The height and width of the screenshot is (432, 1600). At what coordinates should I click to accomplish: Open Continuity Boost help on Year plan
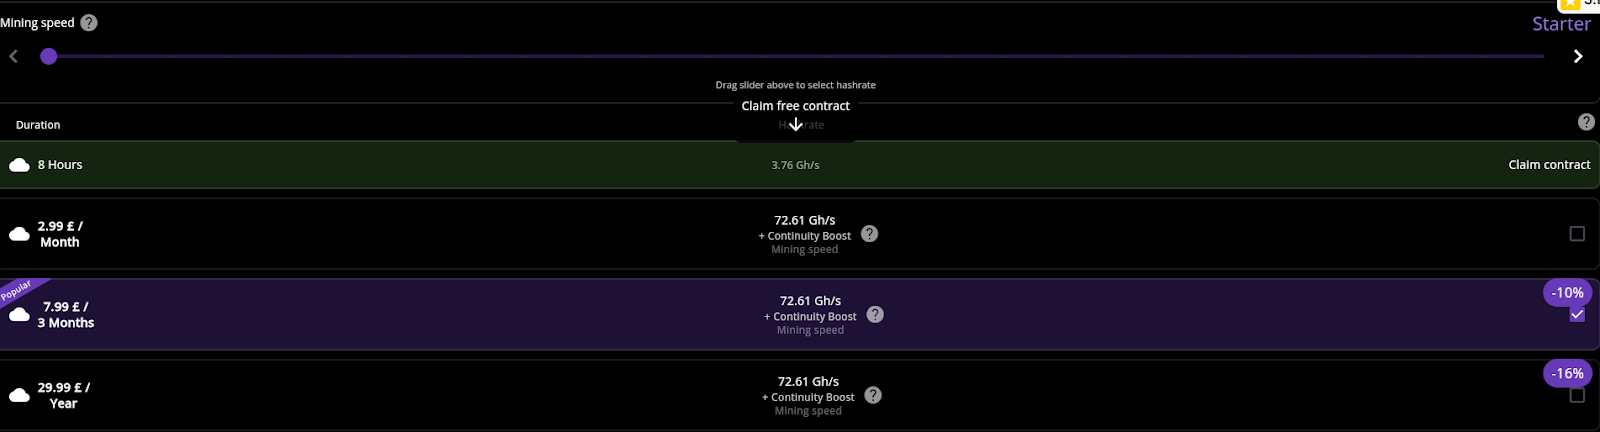(873, 395)
